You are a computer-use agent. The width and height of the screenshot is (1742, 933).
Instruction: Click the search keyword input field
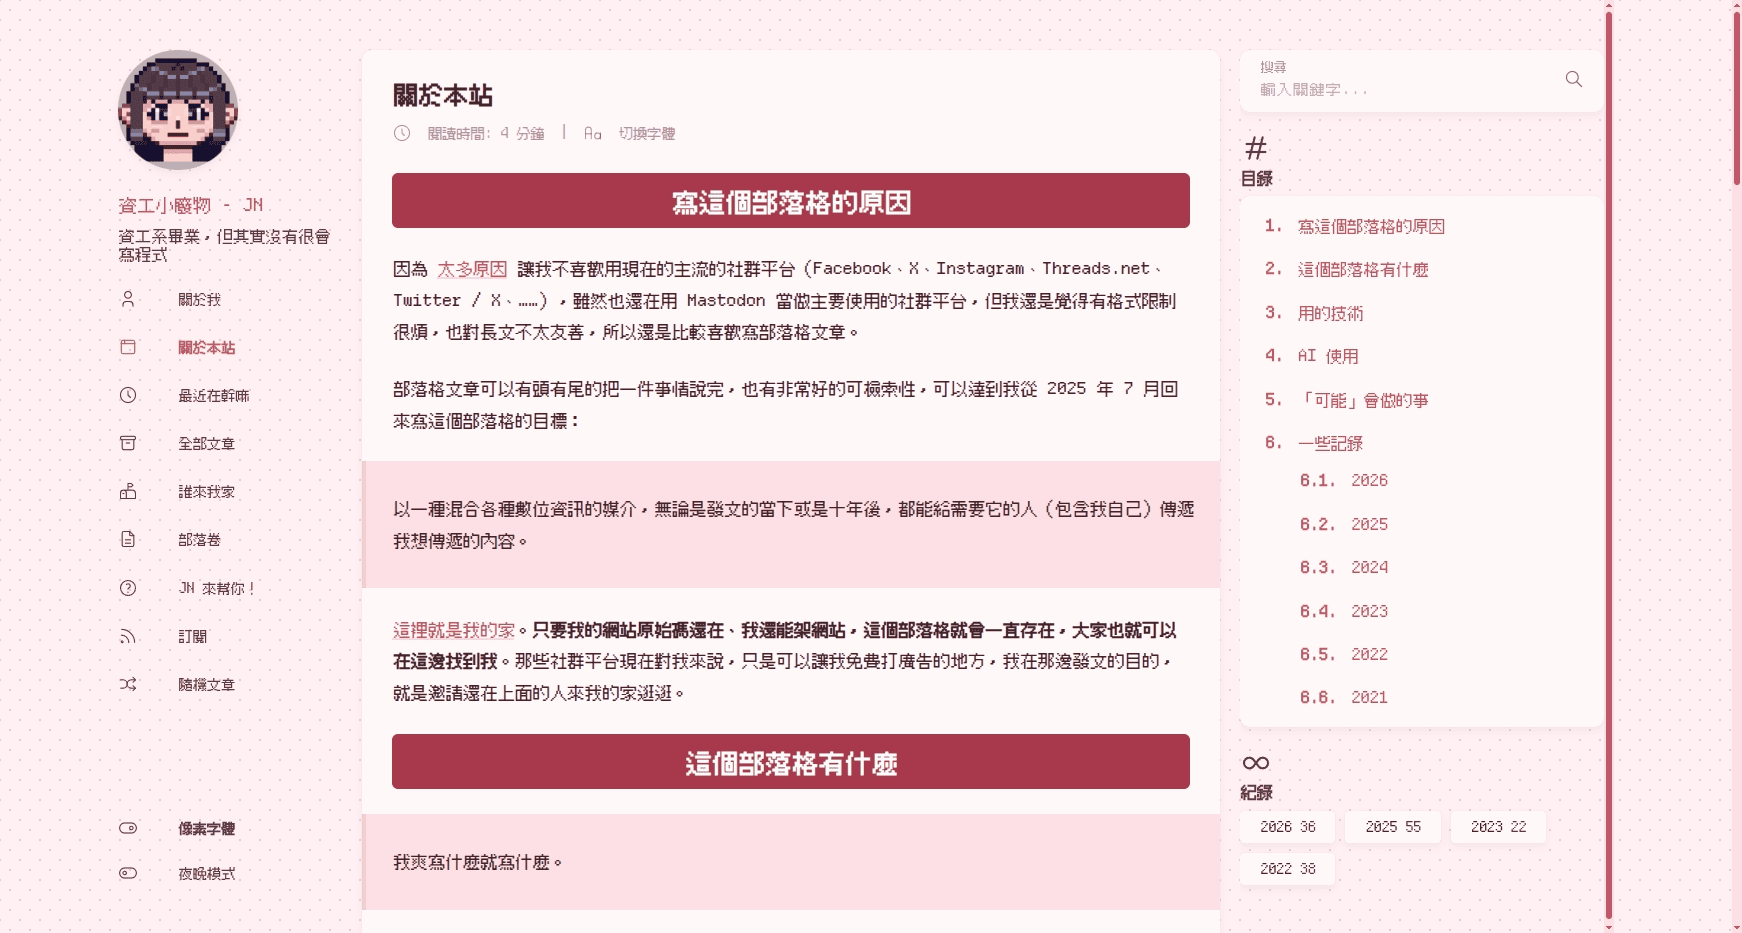tap(1400, 89)
